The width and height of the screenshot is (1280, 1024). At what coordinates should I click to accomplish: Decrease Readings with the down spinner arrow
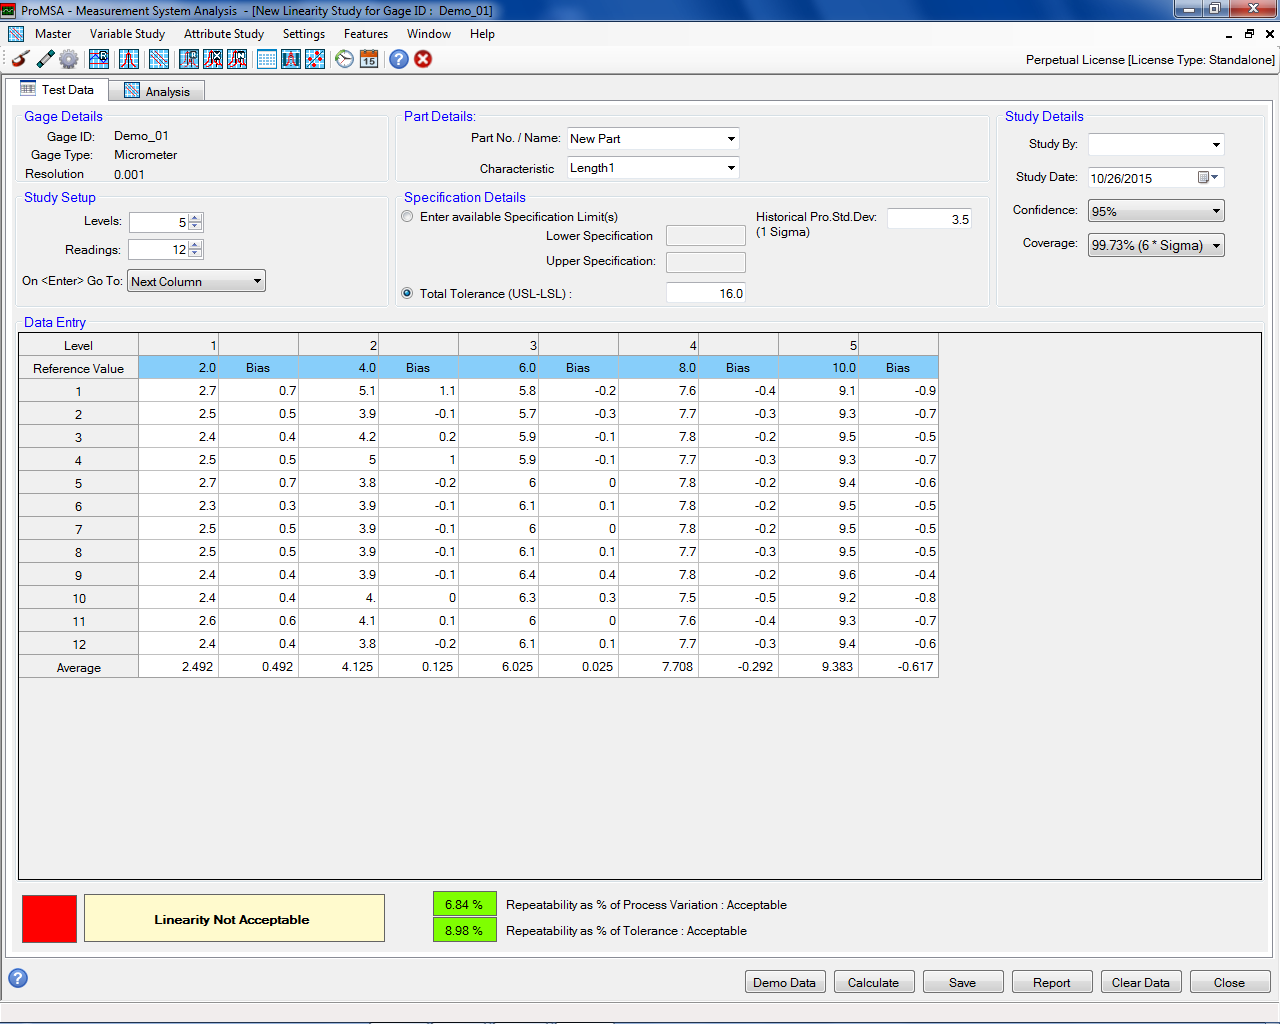pos(195,253)
